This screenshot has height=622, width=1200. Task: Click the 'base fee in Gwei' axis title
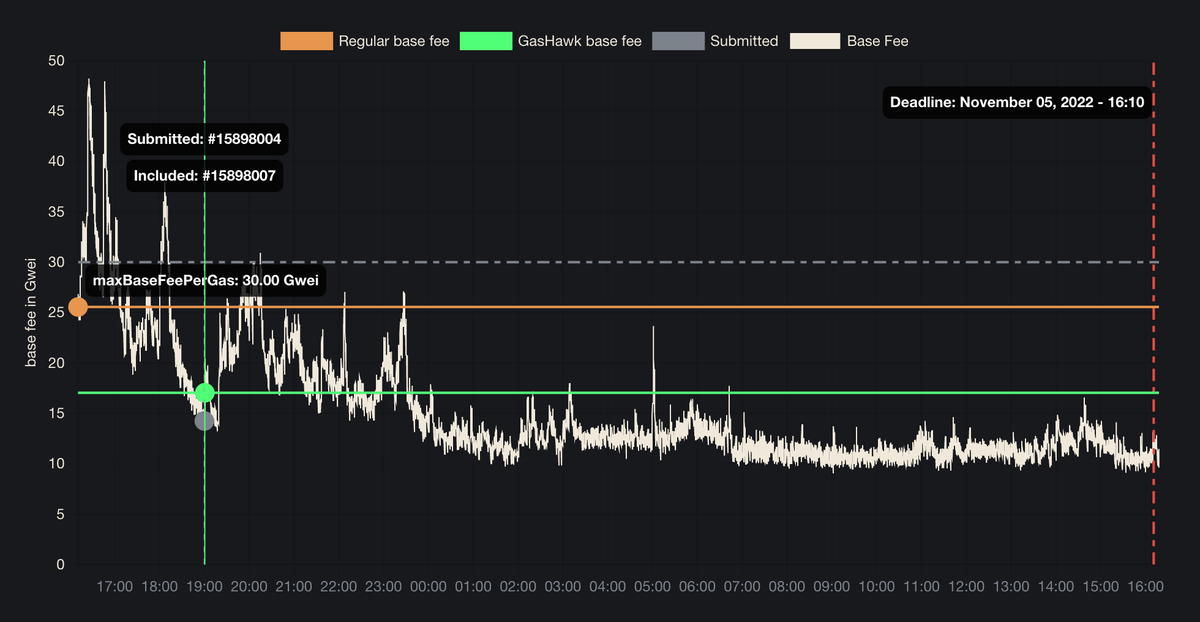[x=31, y=312]
